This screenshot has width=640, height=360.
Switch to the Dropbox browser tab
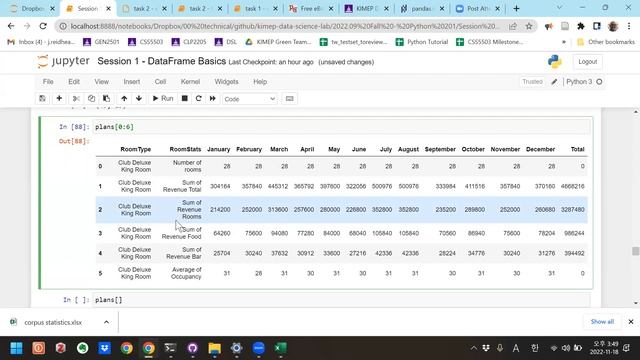[x=33, y=8]
